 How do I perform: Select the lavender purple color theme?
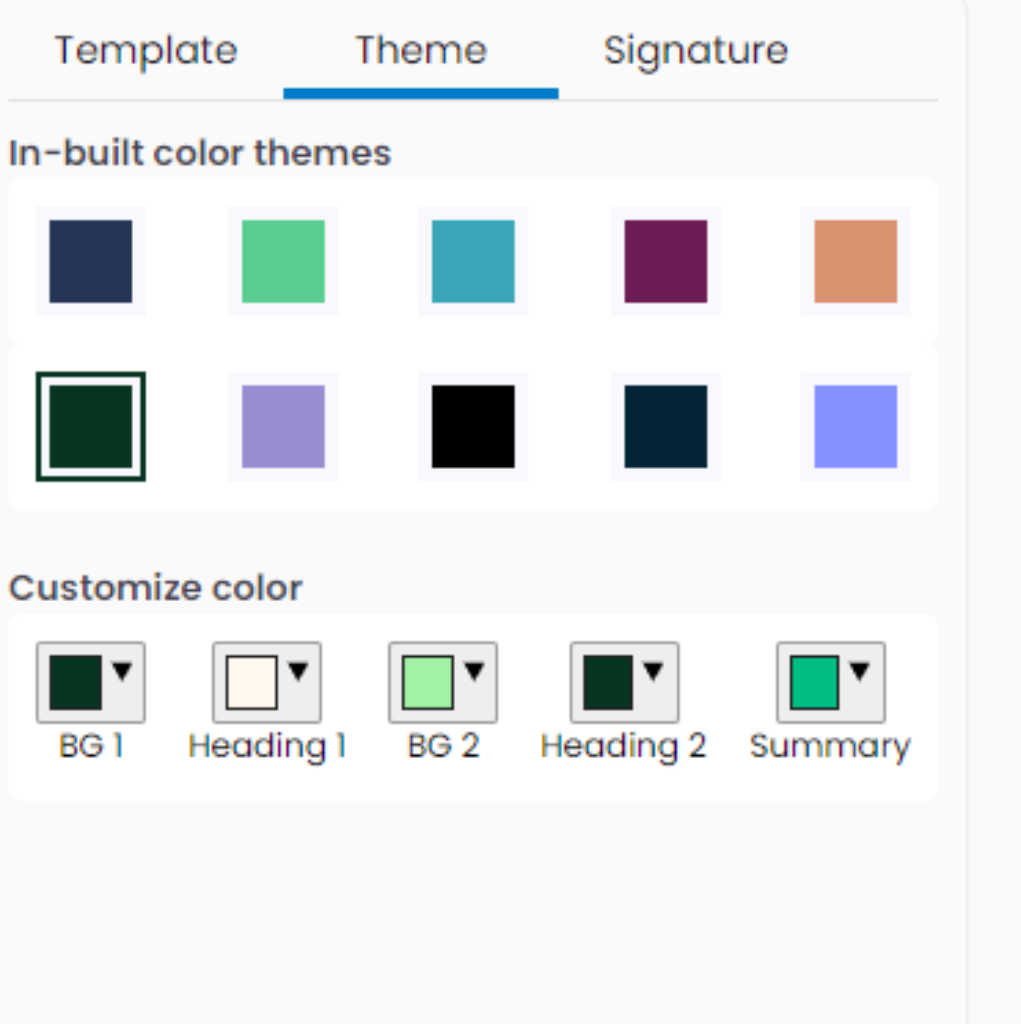[x=282, y=425]
